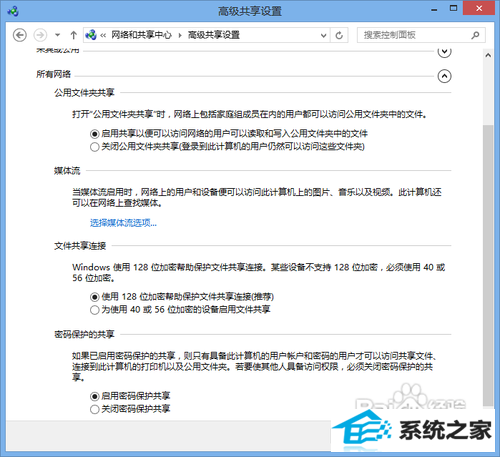
Task: Click the window title bar network icon
Action: [x=13, y=11]
